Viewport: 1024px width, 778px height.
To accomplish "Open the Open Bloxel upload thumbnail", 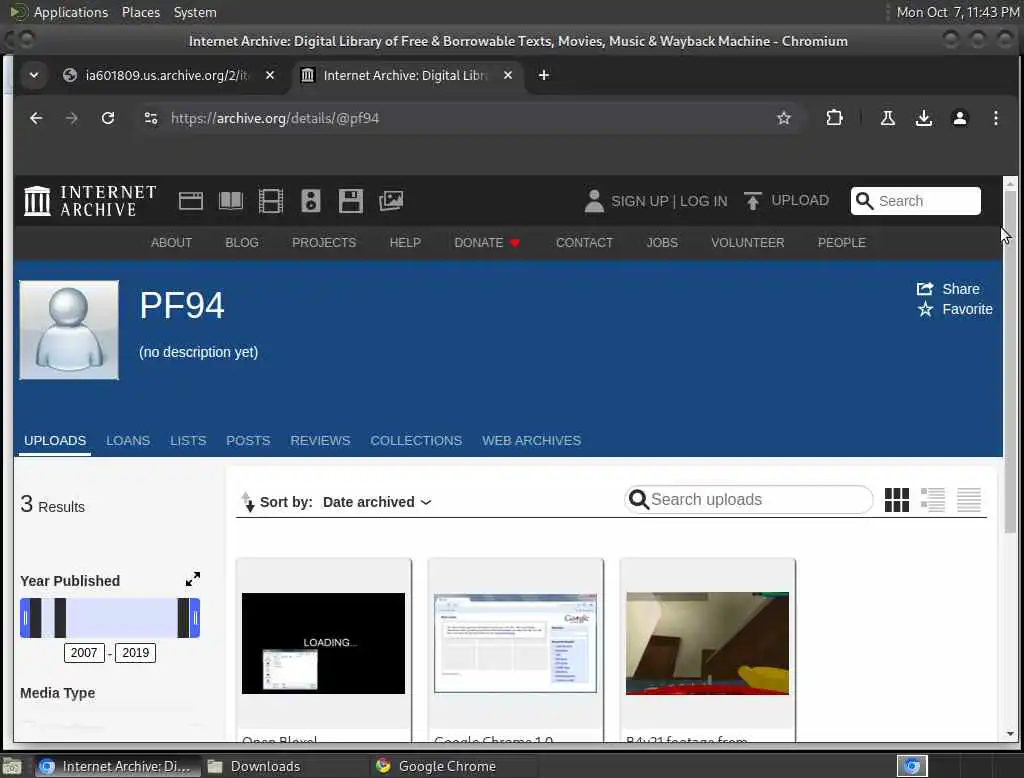I will click(x=323, y=643).
